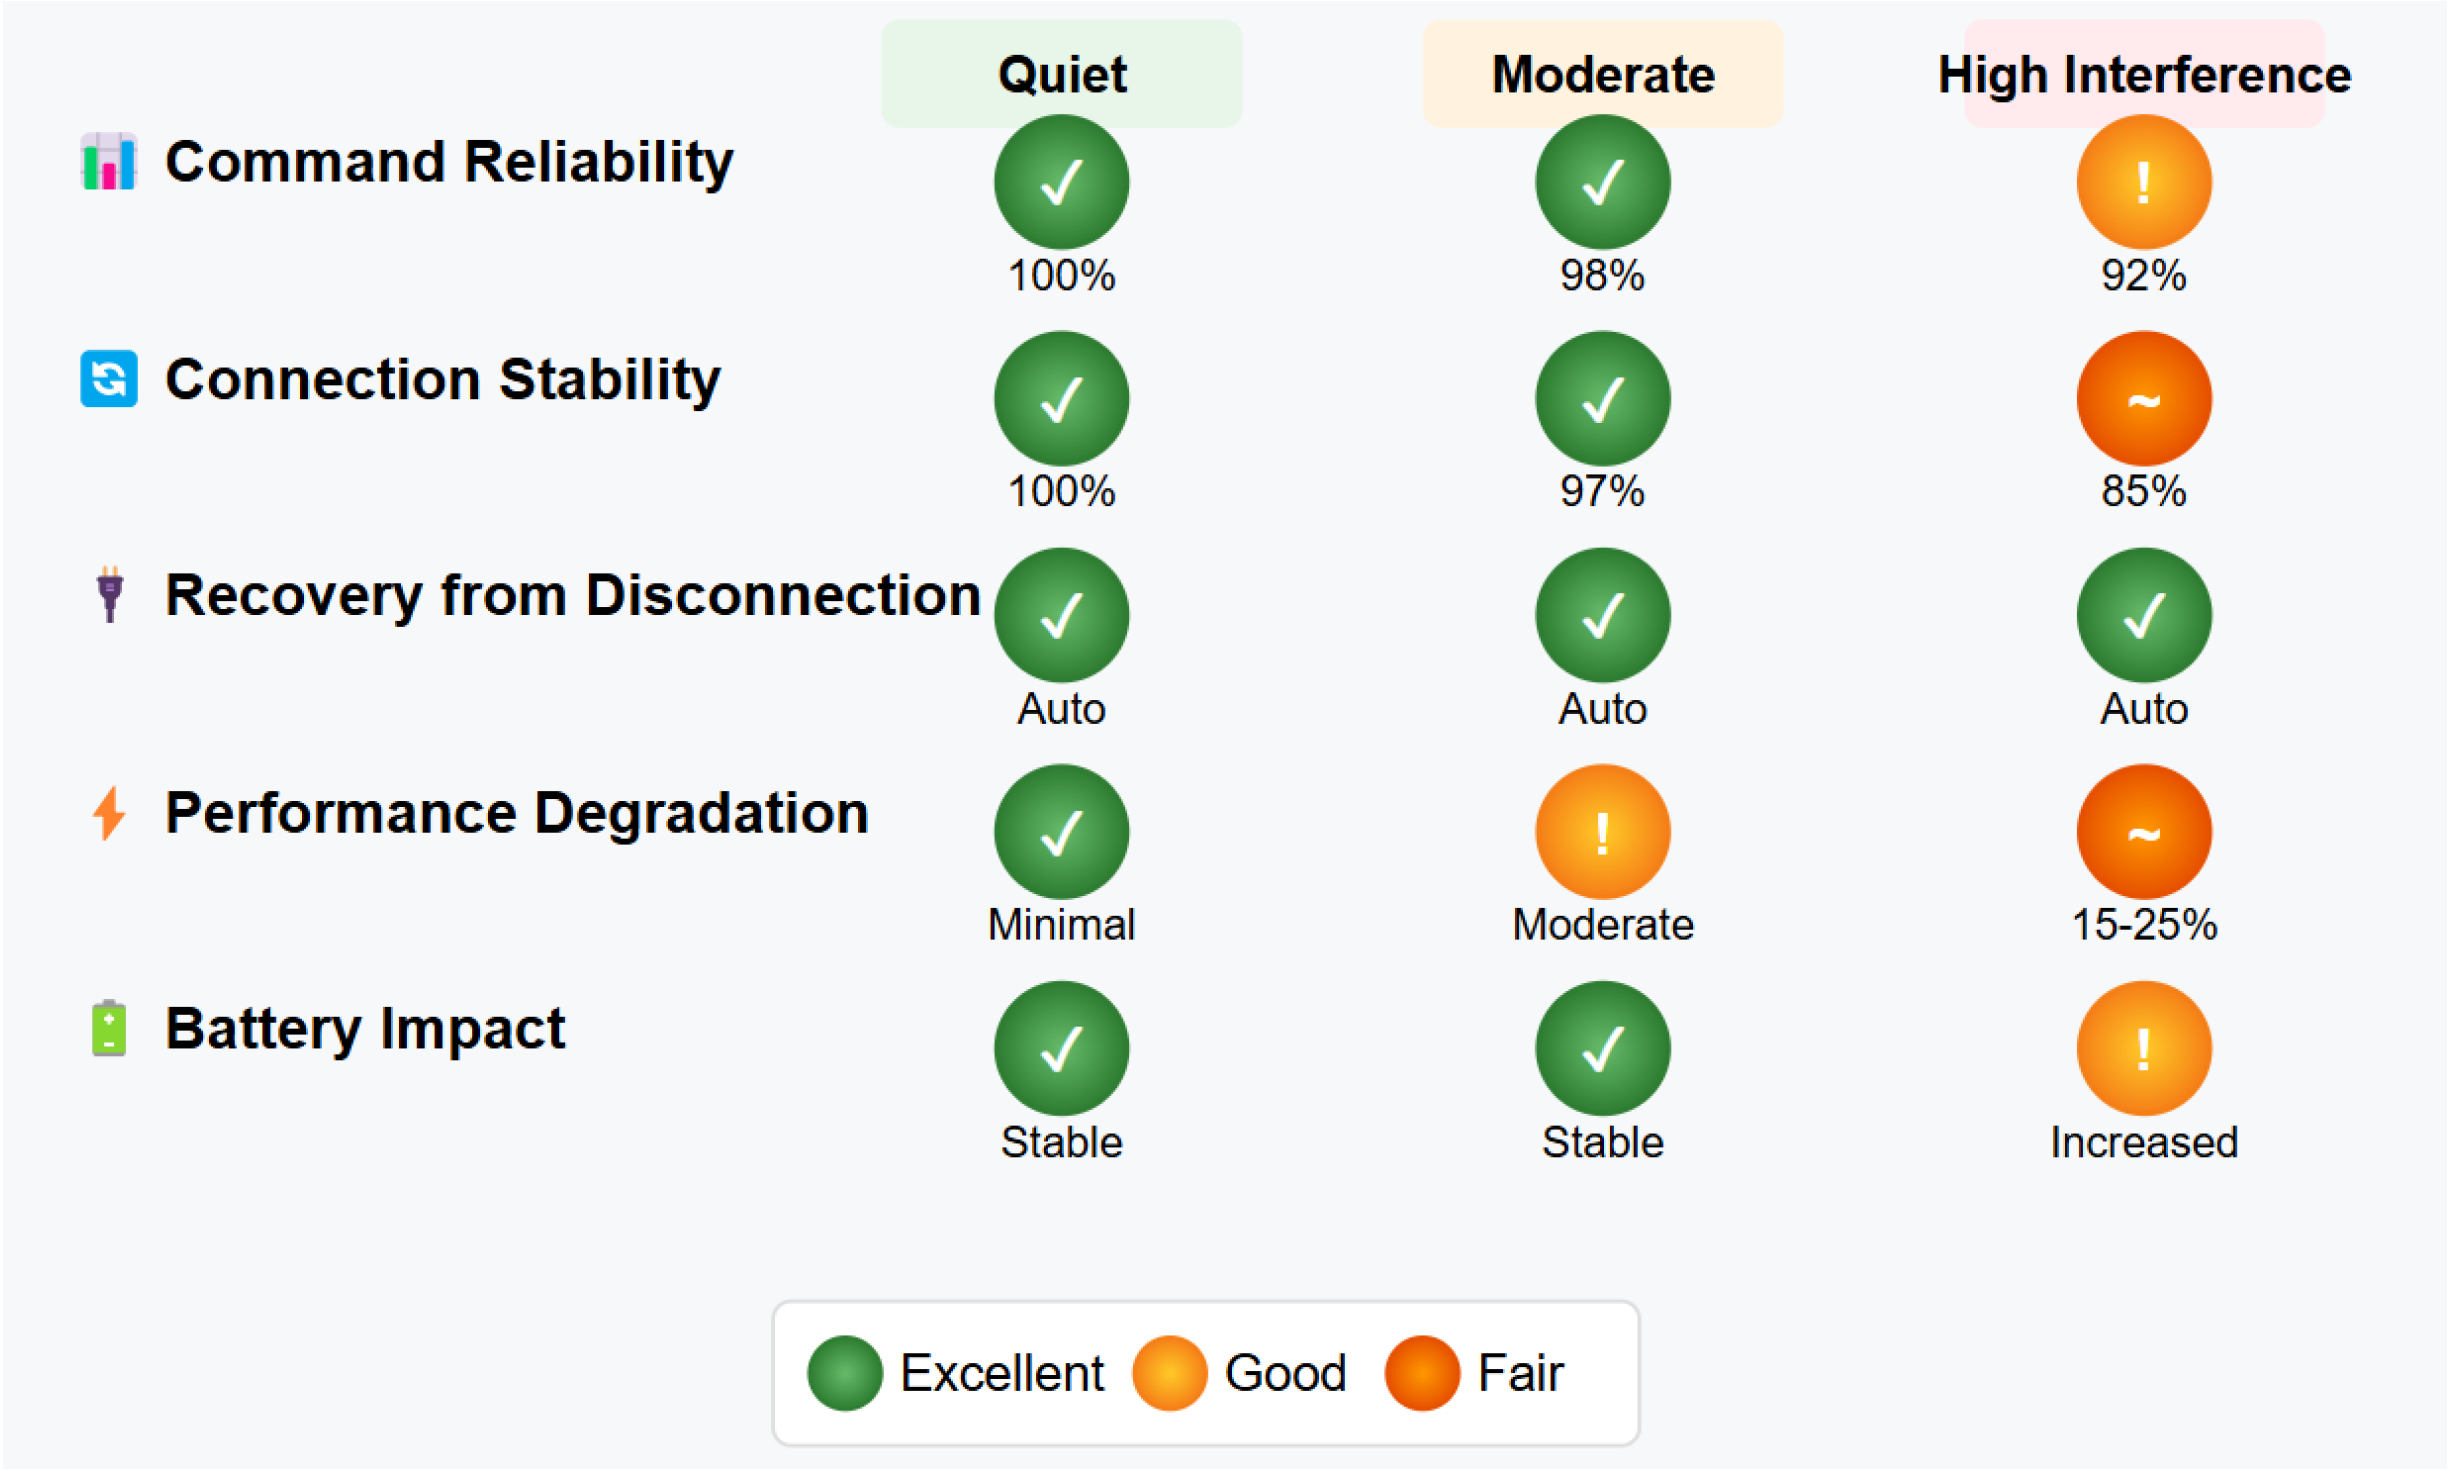
Task: Click the Command Reliability row label
Action: coord(449,161)
